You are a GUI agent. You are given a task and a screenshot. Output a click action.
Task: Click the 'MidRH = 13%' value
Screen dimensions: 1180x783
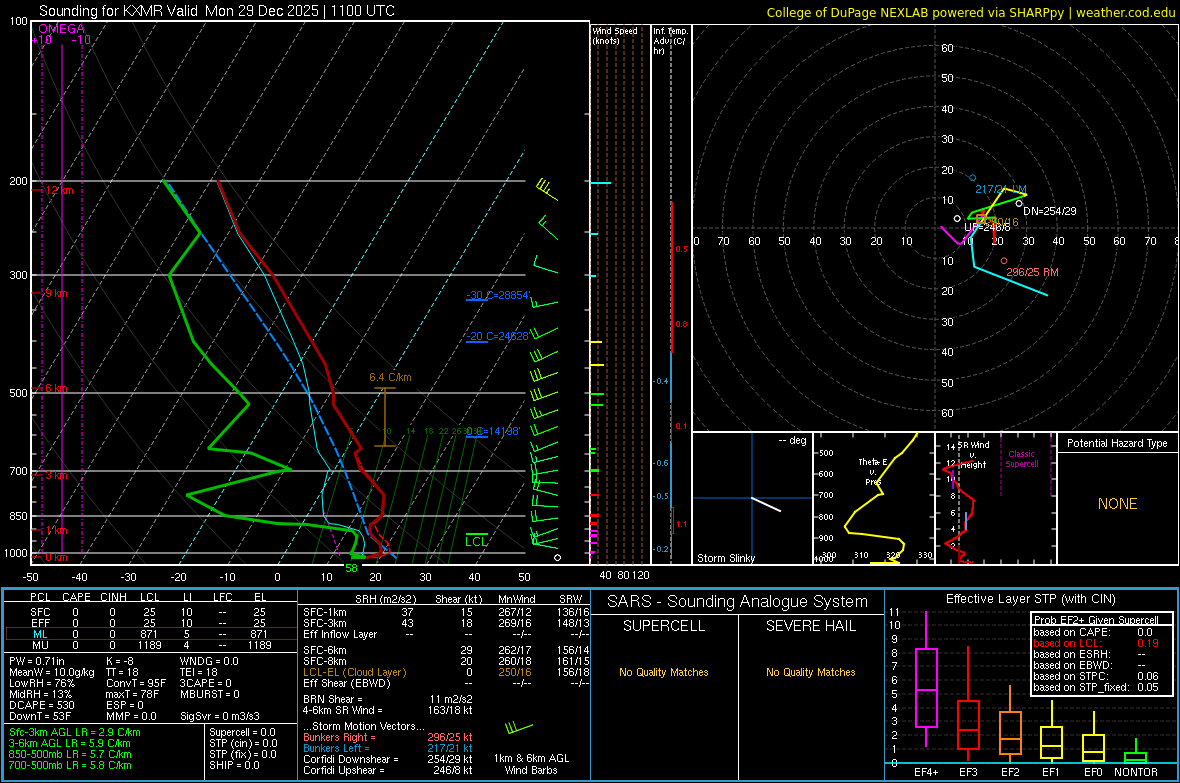tap(41, 694)
